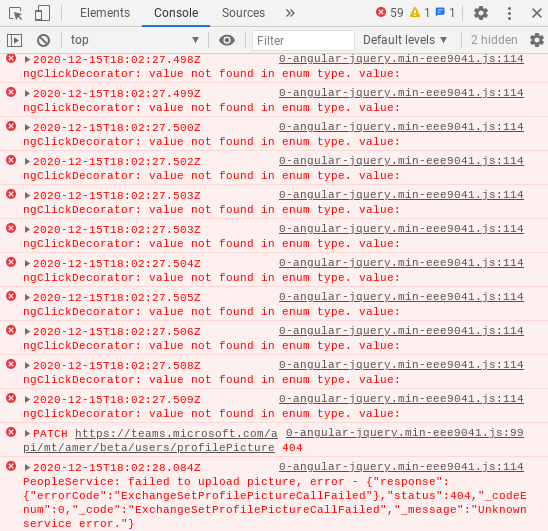This screenshot has width=548, height=531.
Task: Focus the Filter input field
Action: pos(303,40)
